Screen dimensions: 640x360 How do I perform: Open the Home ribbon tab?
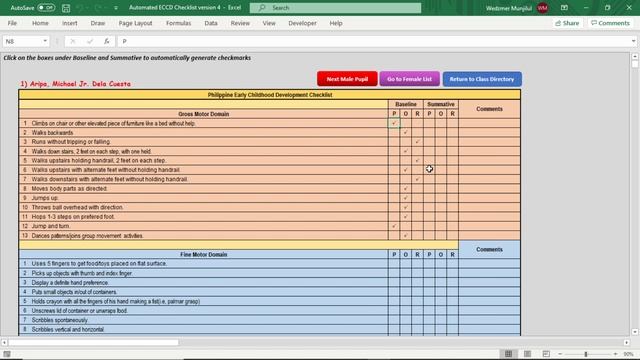point(40,23)
